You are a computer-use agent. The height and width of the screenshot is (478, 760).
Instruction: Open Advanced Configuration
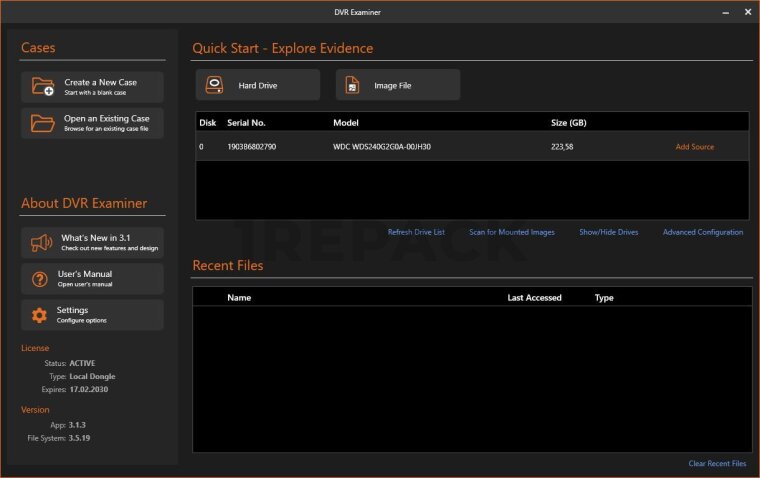(x=702, y=232)
